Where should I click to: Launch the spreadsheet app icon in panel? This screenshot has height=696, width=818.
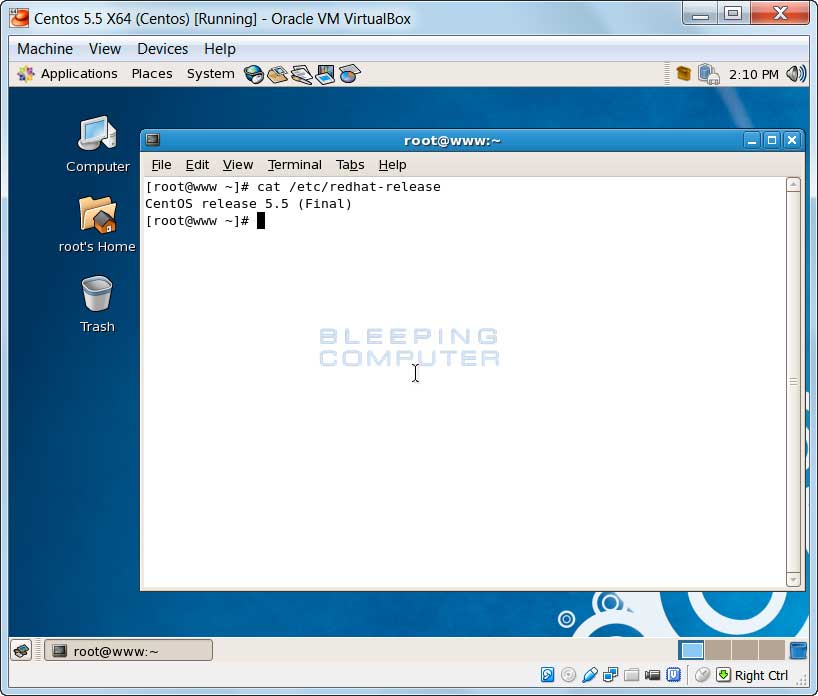click(x=350, y=75)
